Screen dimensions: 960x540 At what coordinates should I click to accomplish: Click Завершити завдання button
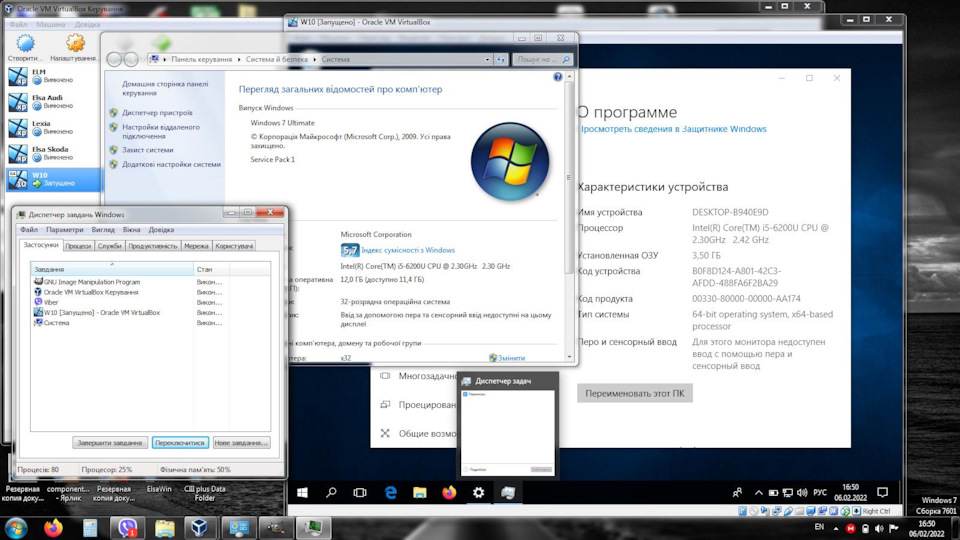click(x=110, y=442)
